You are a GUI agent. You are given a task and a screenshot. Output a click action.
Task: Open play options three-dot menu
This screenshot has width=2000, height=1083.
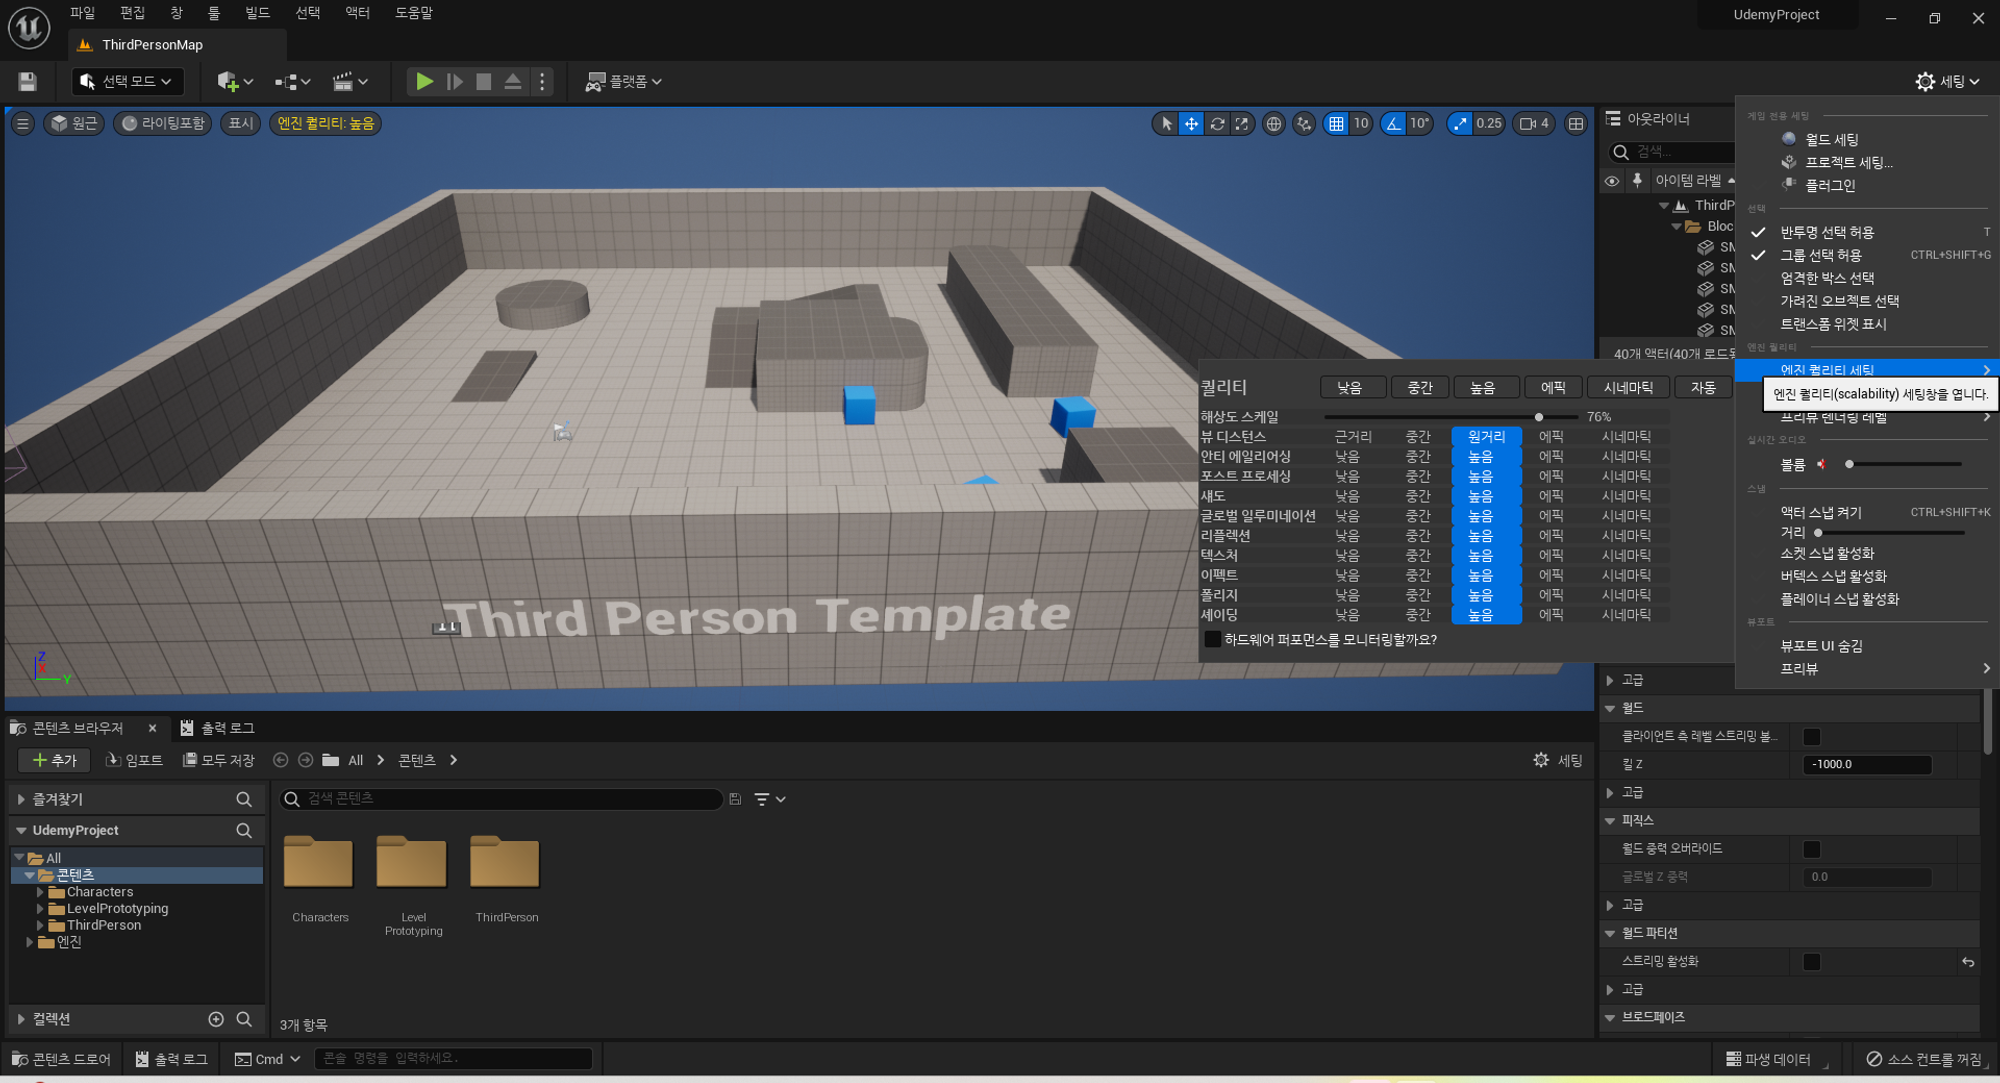pyautogui.click(x=542, y=81)
